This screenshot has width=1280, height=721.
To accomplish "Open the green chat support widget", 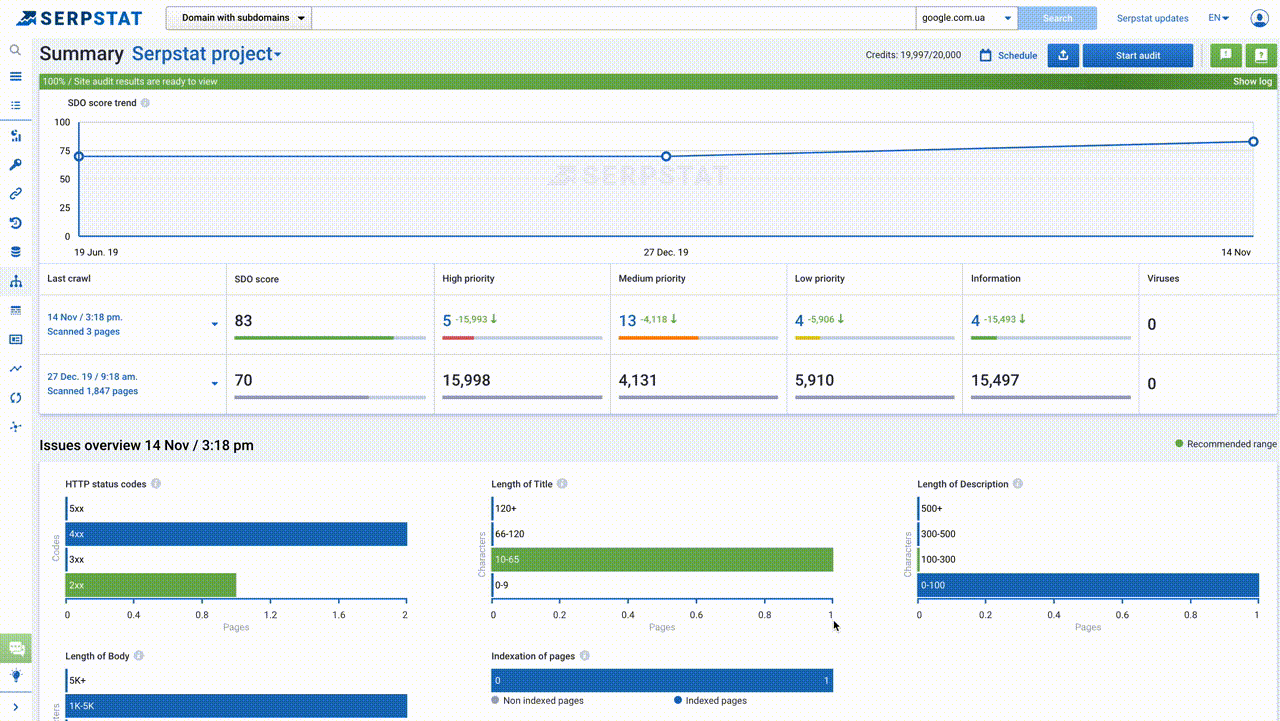I will pyautogui.click(x=16, y=648).
